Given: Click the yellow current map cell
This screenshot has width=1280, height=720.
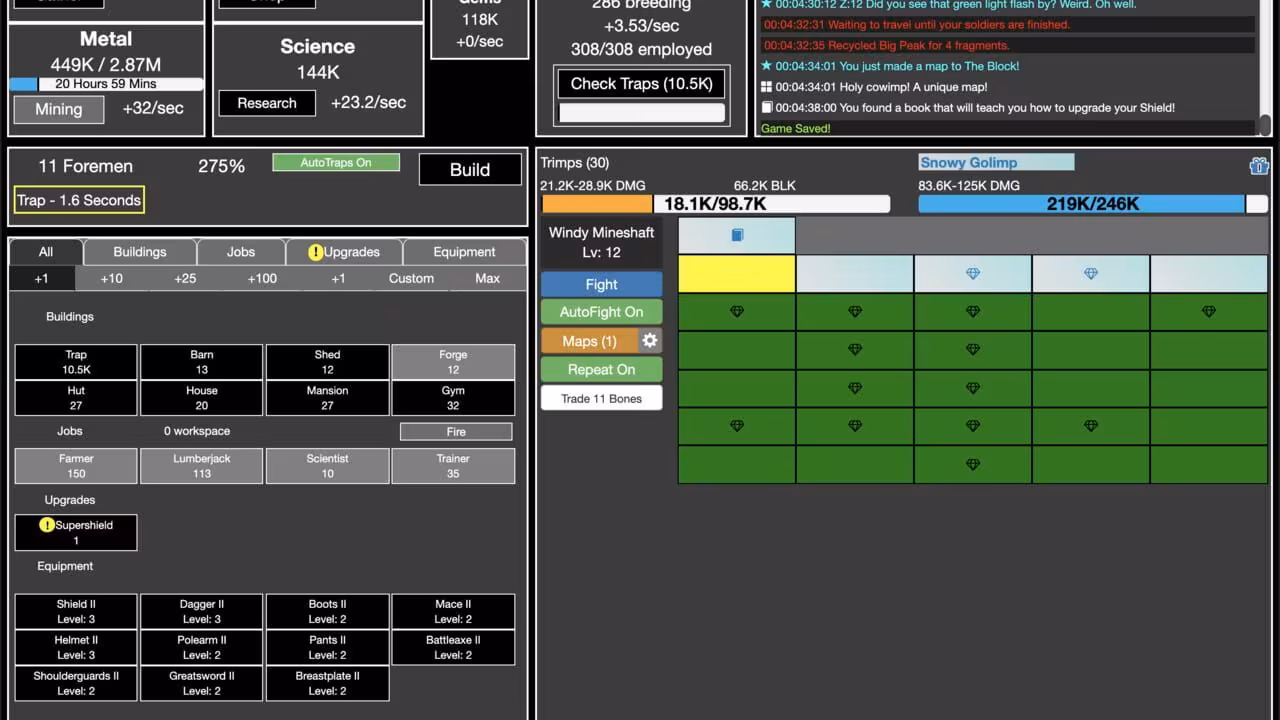Looking at the screenshot, I should click(x=737, y=274).
